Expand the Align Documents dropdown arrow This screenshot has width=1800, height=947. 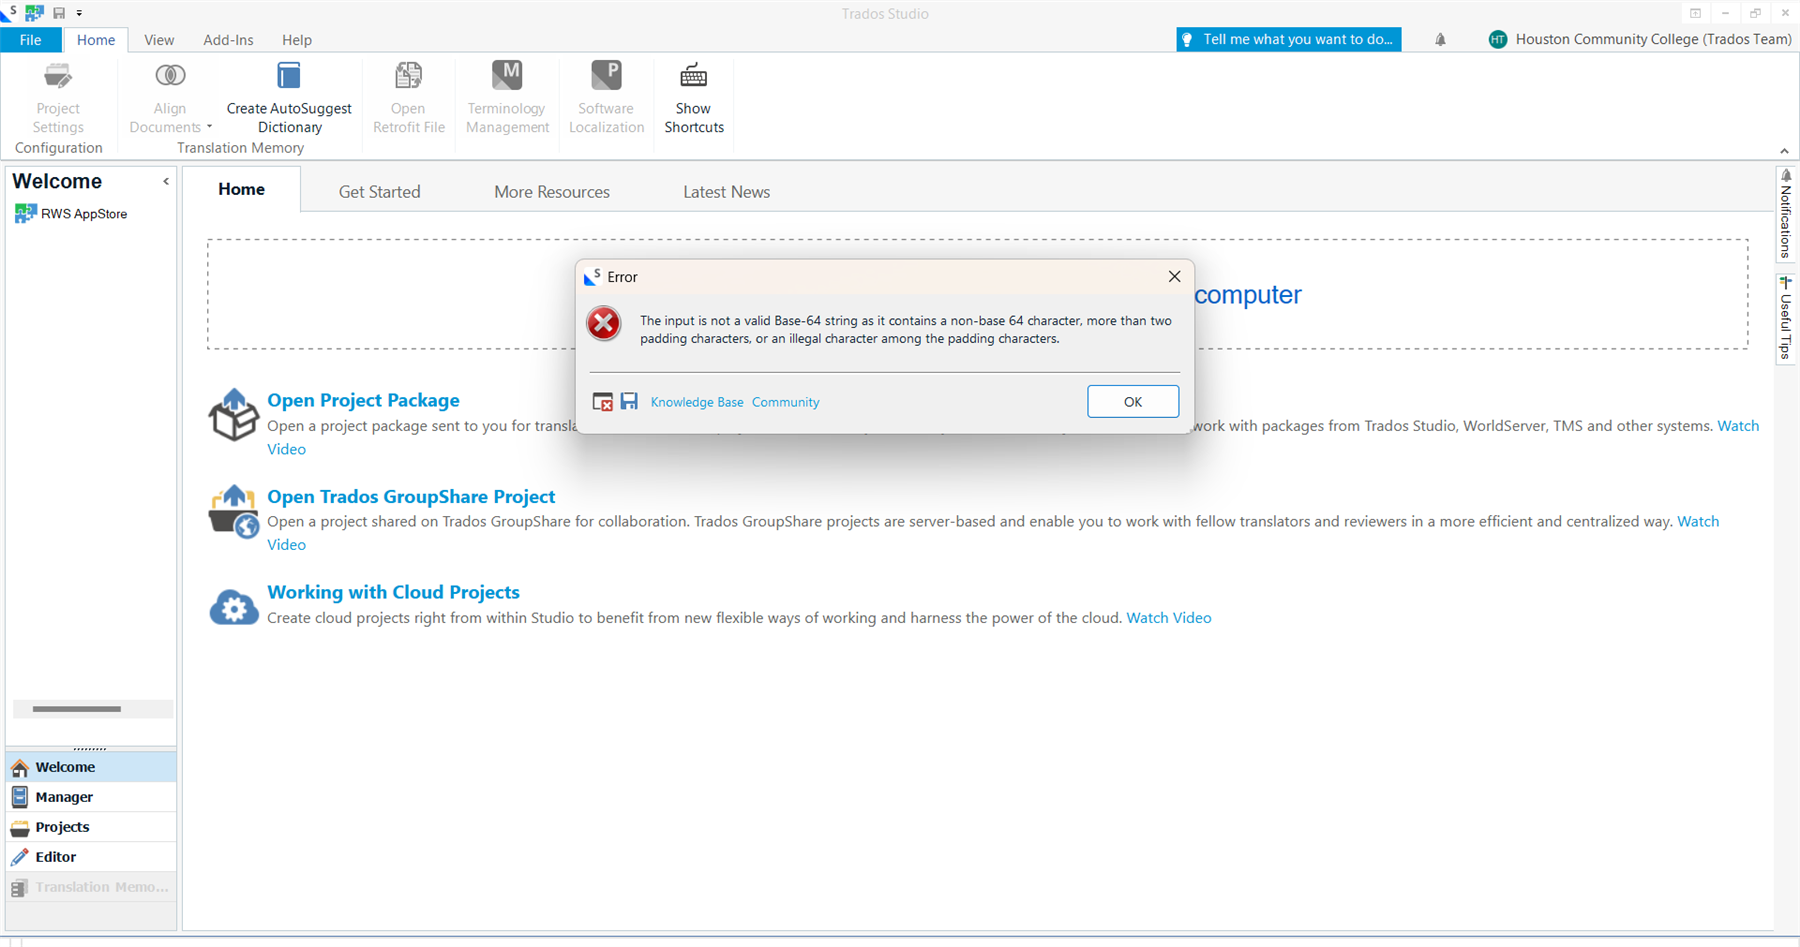point(209,127)
